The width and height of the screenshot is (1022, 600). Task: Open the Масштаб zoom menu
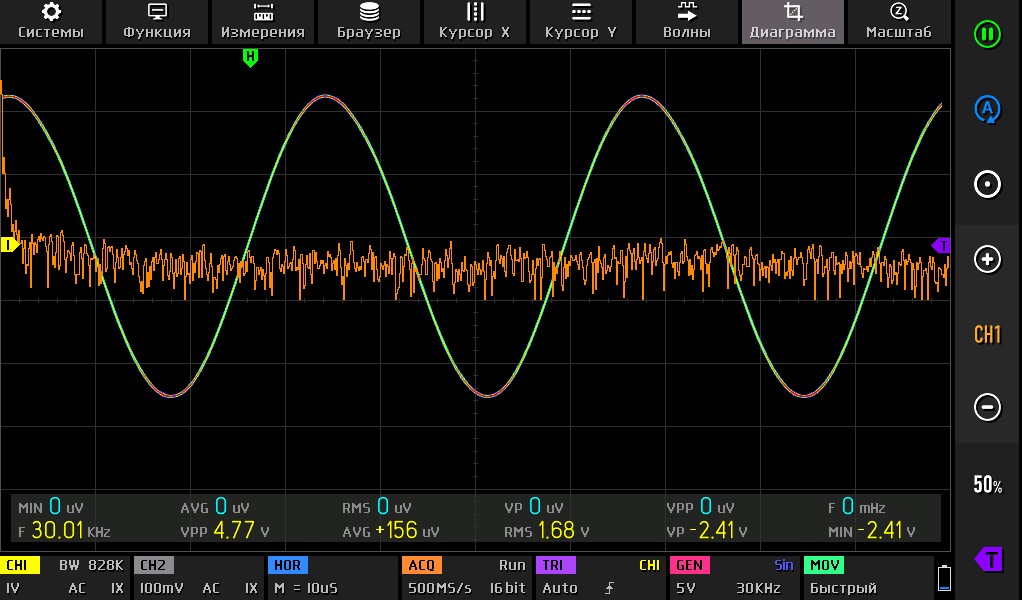click(x=899, y=21)
